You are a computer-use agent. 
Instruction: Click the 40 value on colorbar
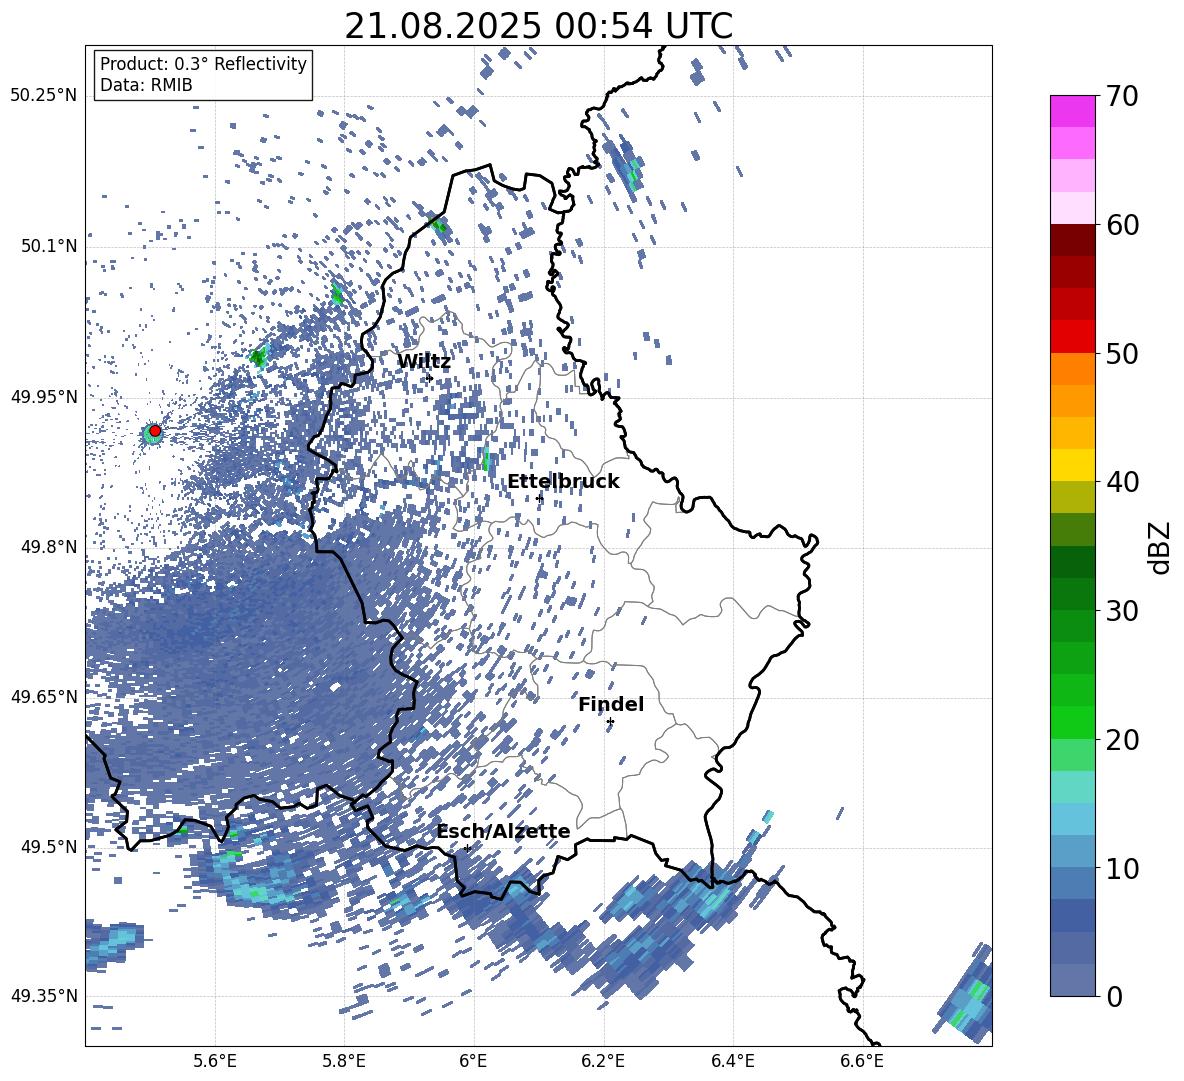point(1122,482)
